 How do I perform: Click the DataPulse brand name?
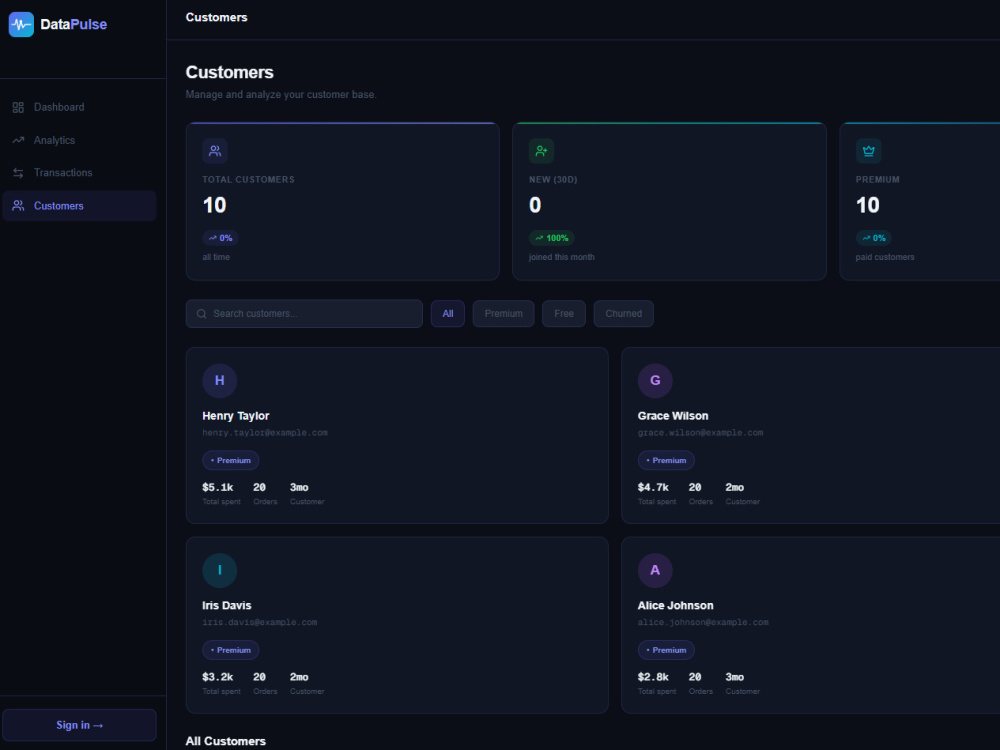pyautogui.click(x=73, y=24)
